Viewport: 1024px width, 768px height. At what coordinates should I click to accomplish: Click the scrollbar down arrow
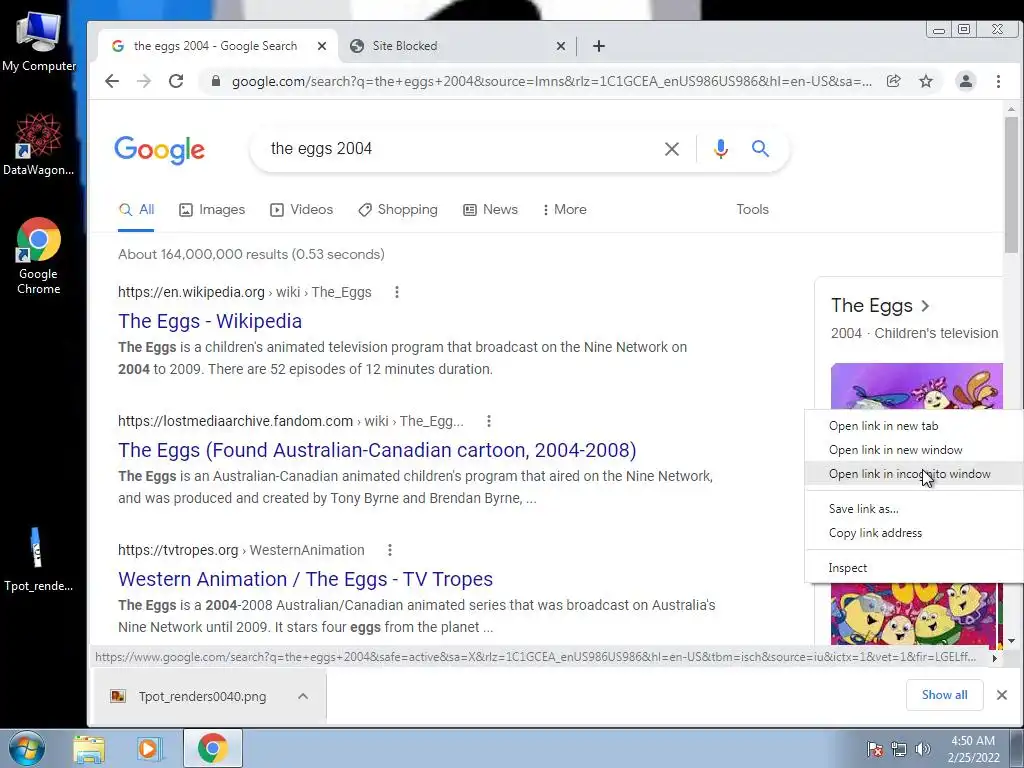[1011, 641]
